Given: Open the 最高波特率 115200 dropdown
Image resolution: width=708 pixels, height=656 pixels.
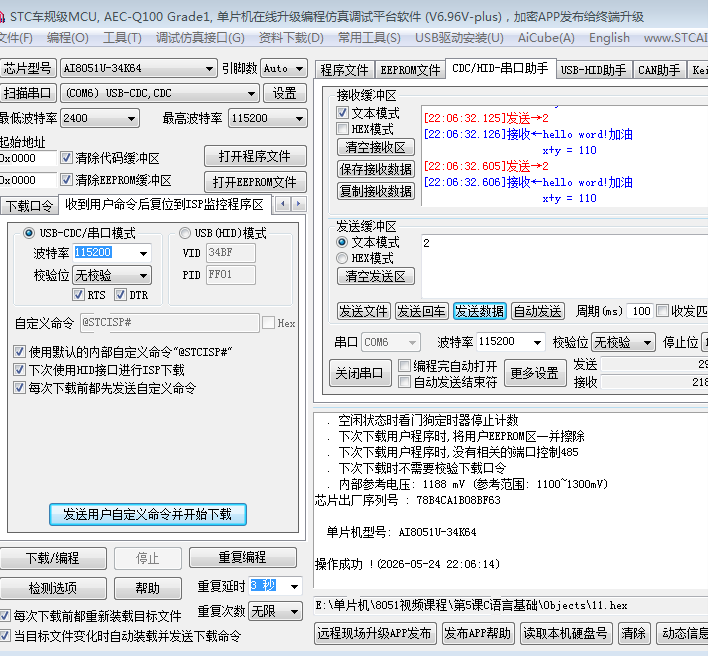Looking at the screenshot, I should pos(268,118).
